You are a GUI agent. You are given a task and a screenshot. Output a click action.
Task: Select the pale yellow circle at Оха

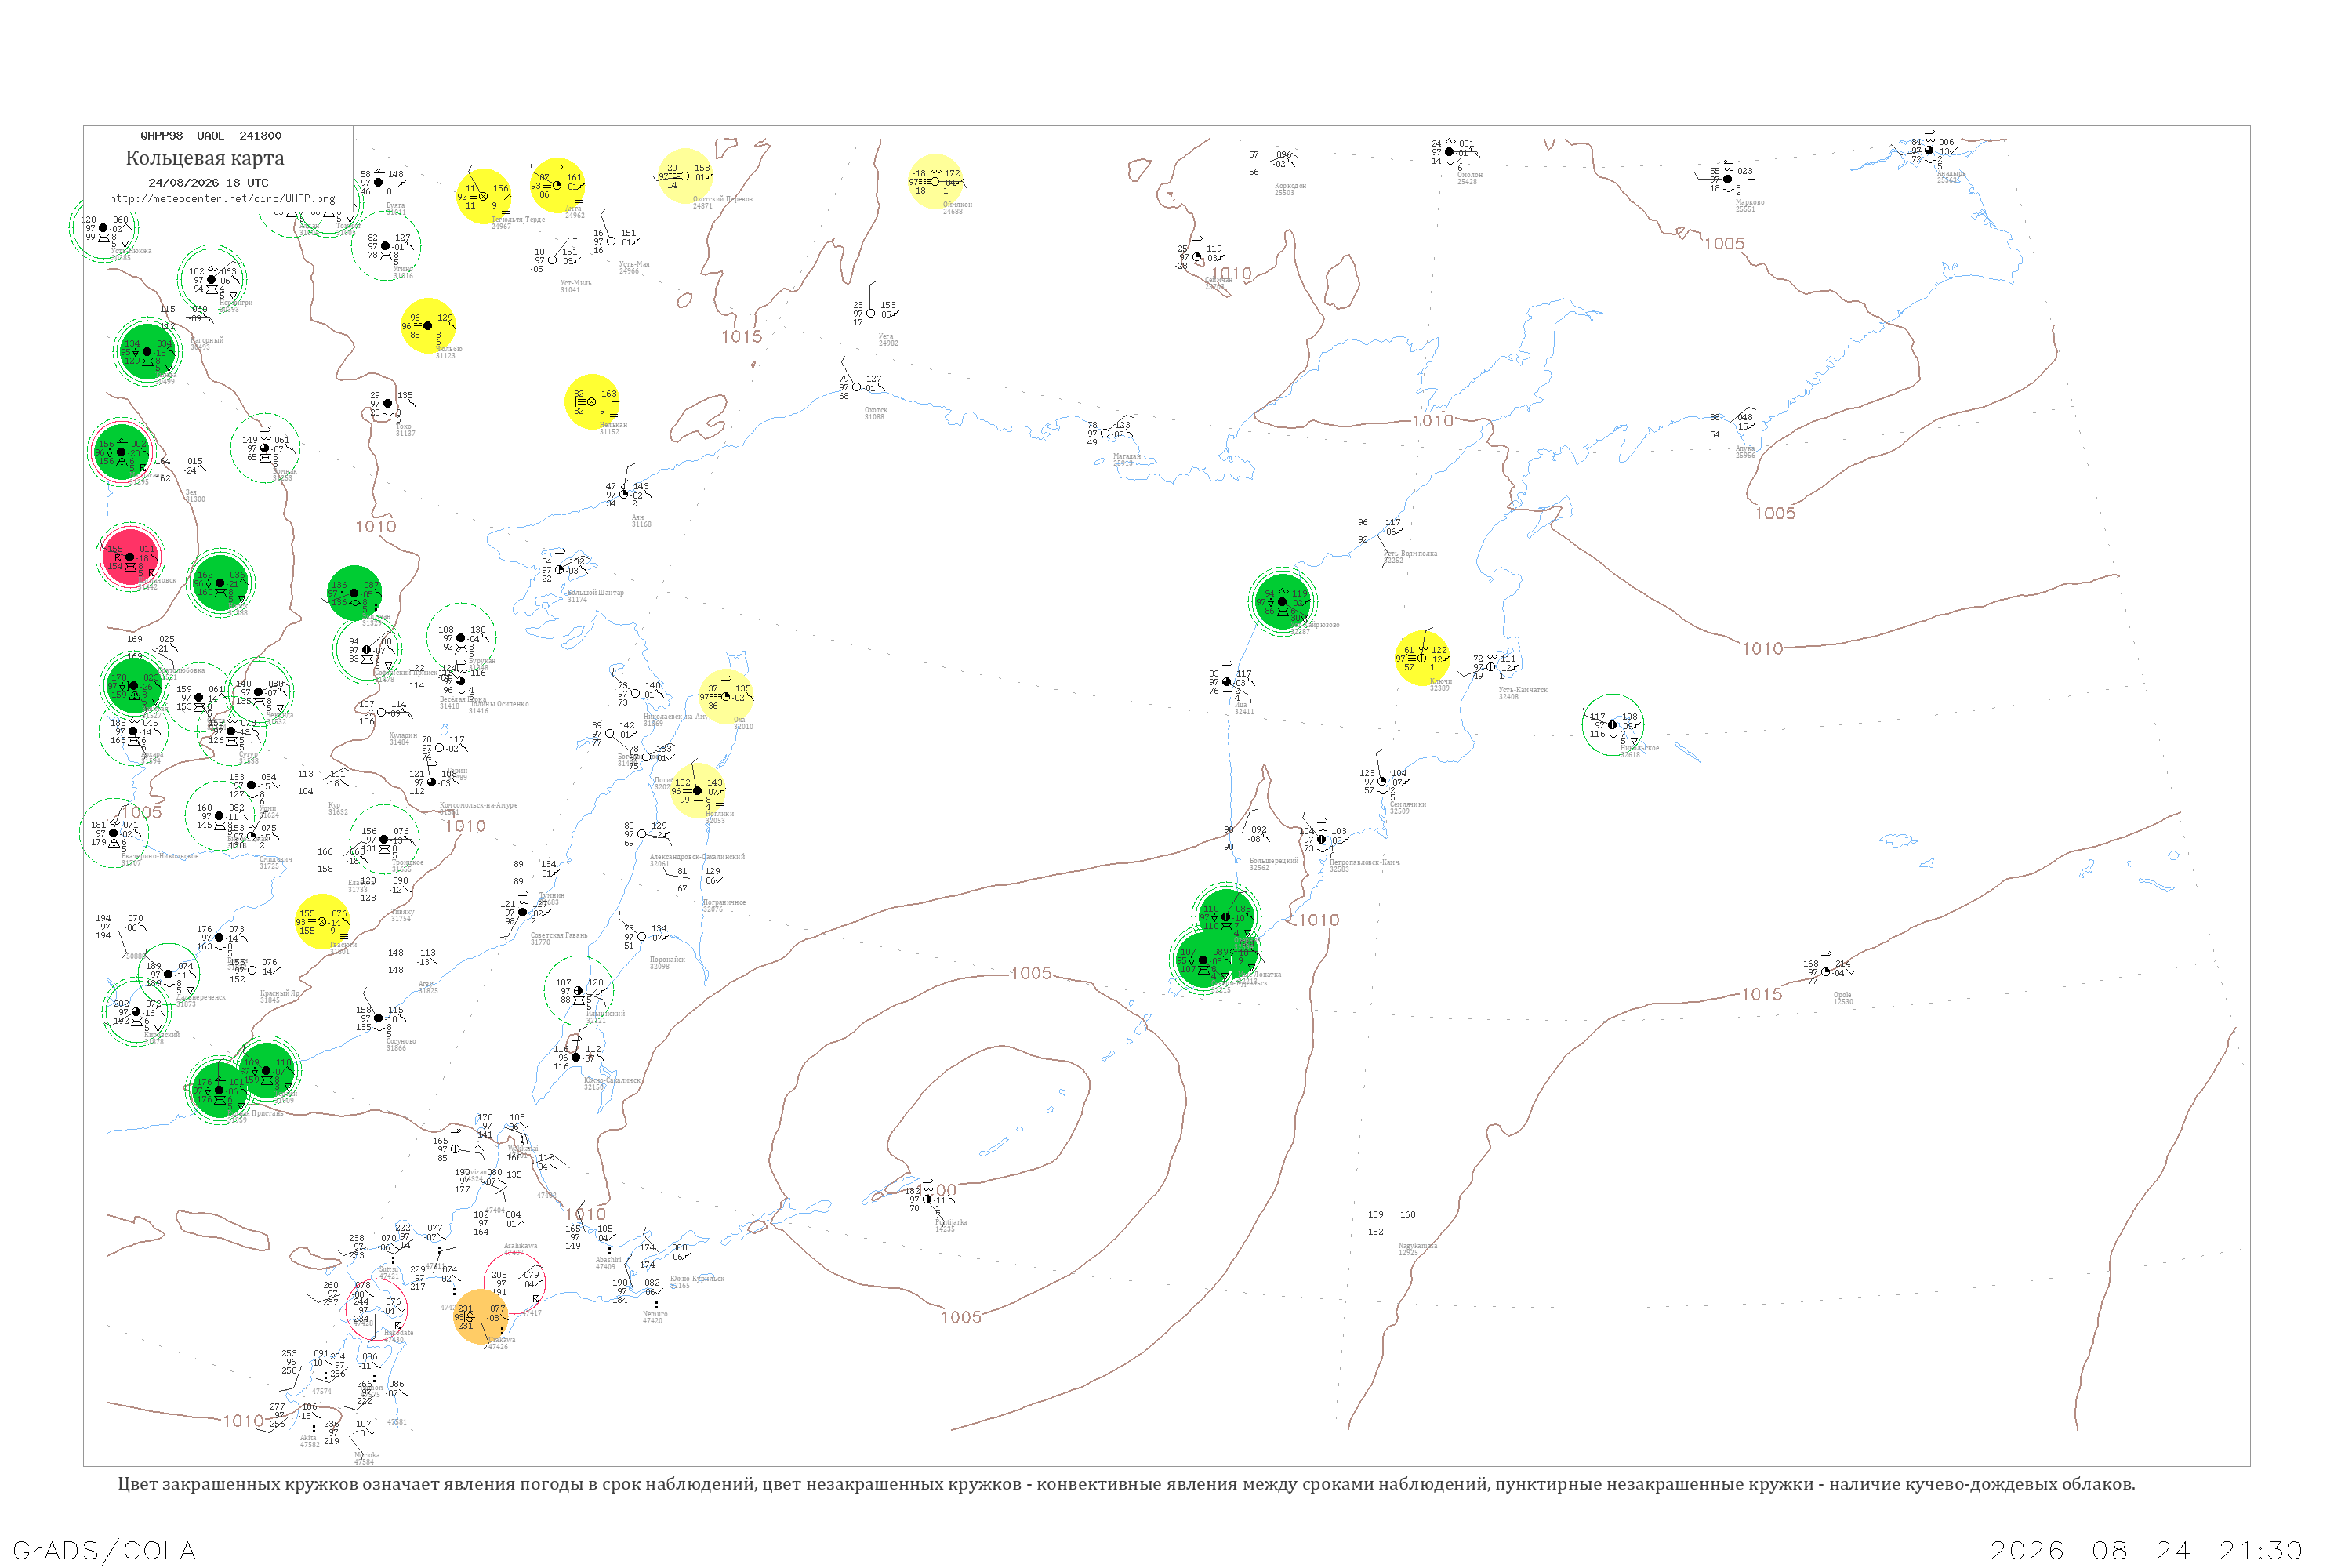[726, 697]
